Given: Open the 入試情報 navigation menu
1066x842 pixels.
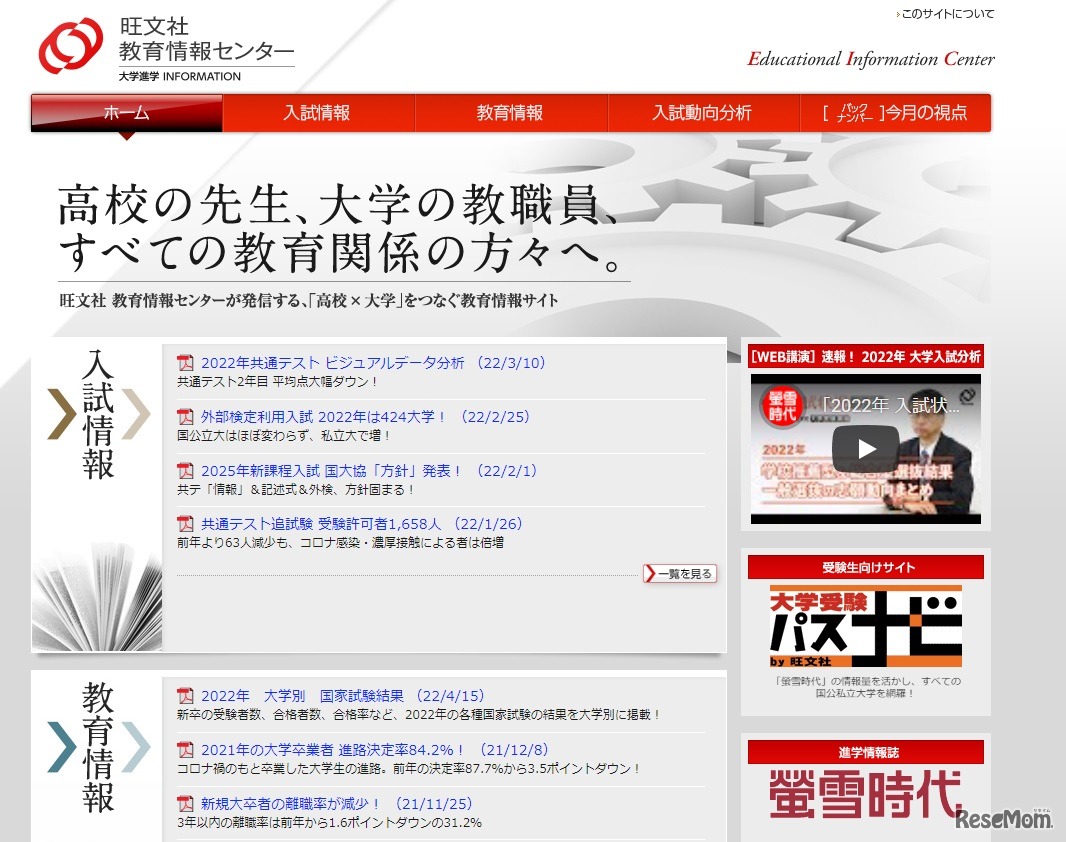Looking at the screenshot, I should pos(318,113).
